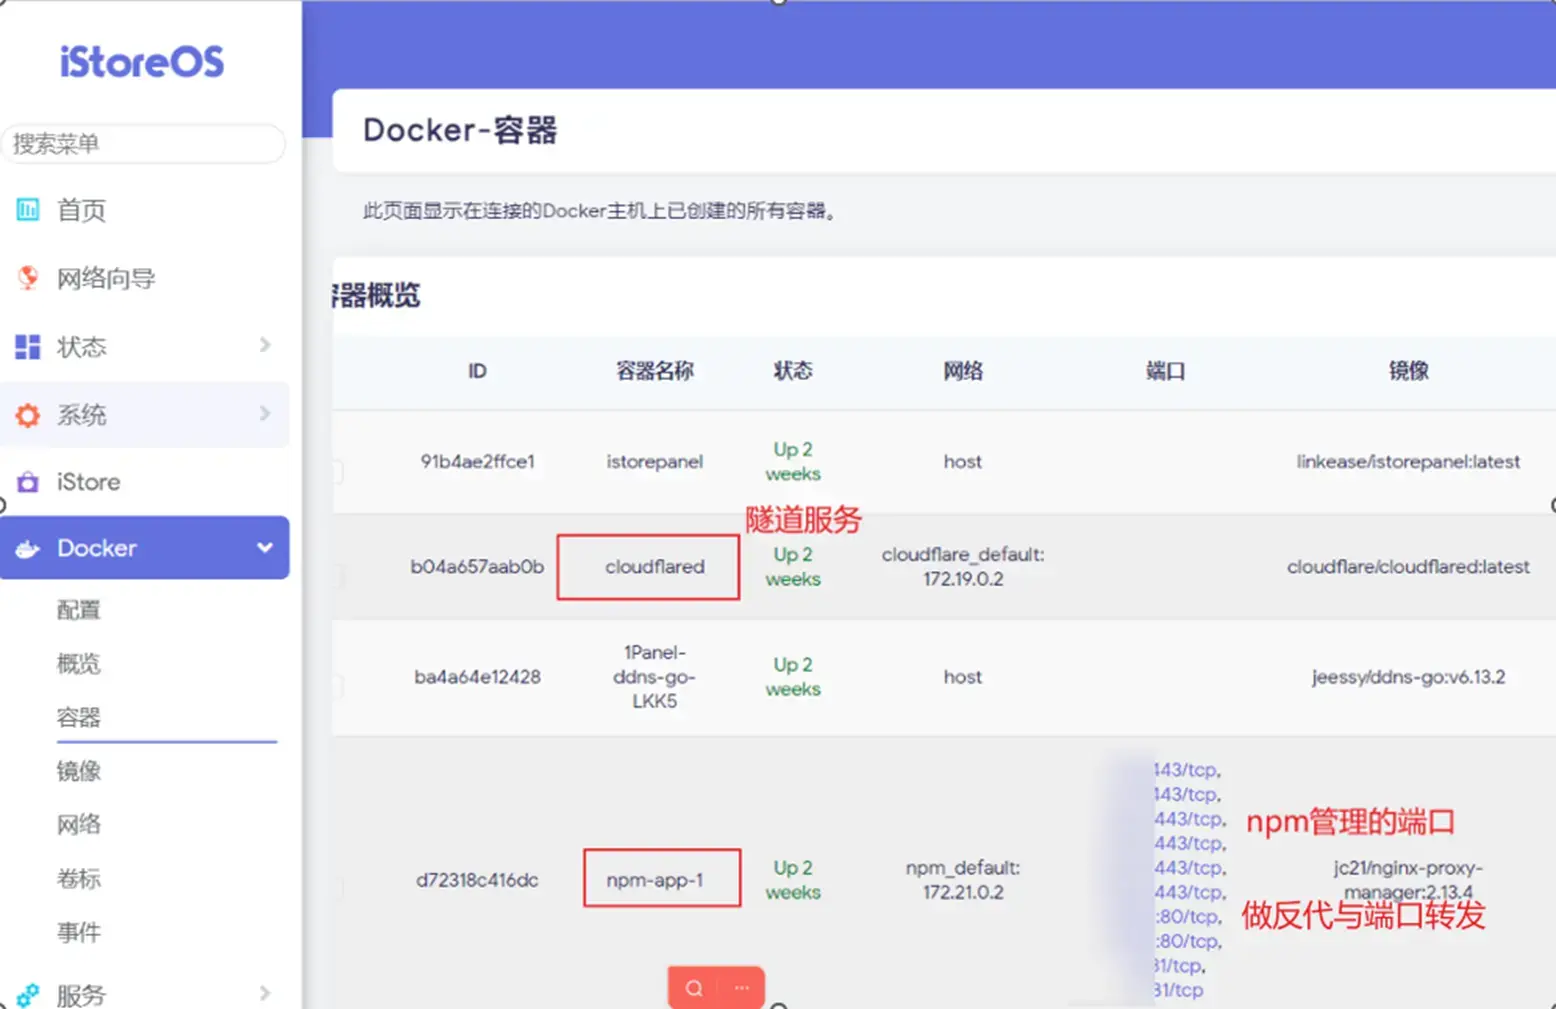1556x1009 pixels.
Task: Open iStore via its shopping bag icon
Action: [28, 482]
